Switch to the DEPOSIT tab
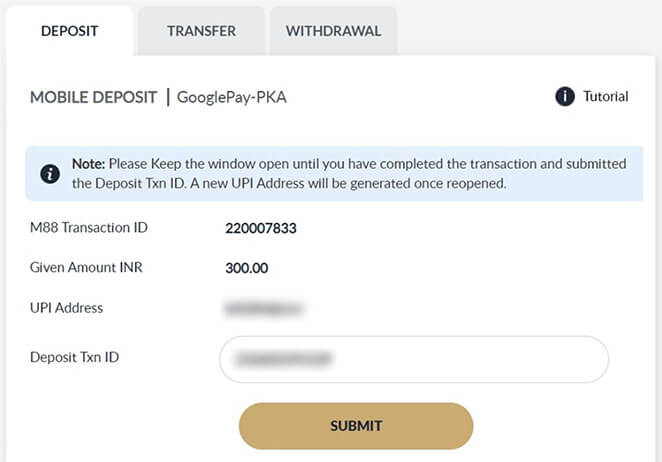The height and width of the screenshot is (462, 662). click(69, 31)
